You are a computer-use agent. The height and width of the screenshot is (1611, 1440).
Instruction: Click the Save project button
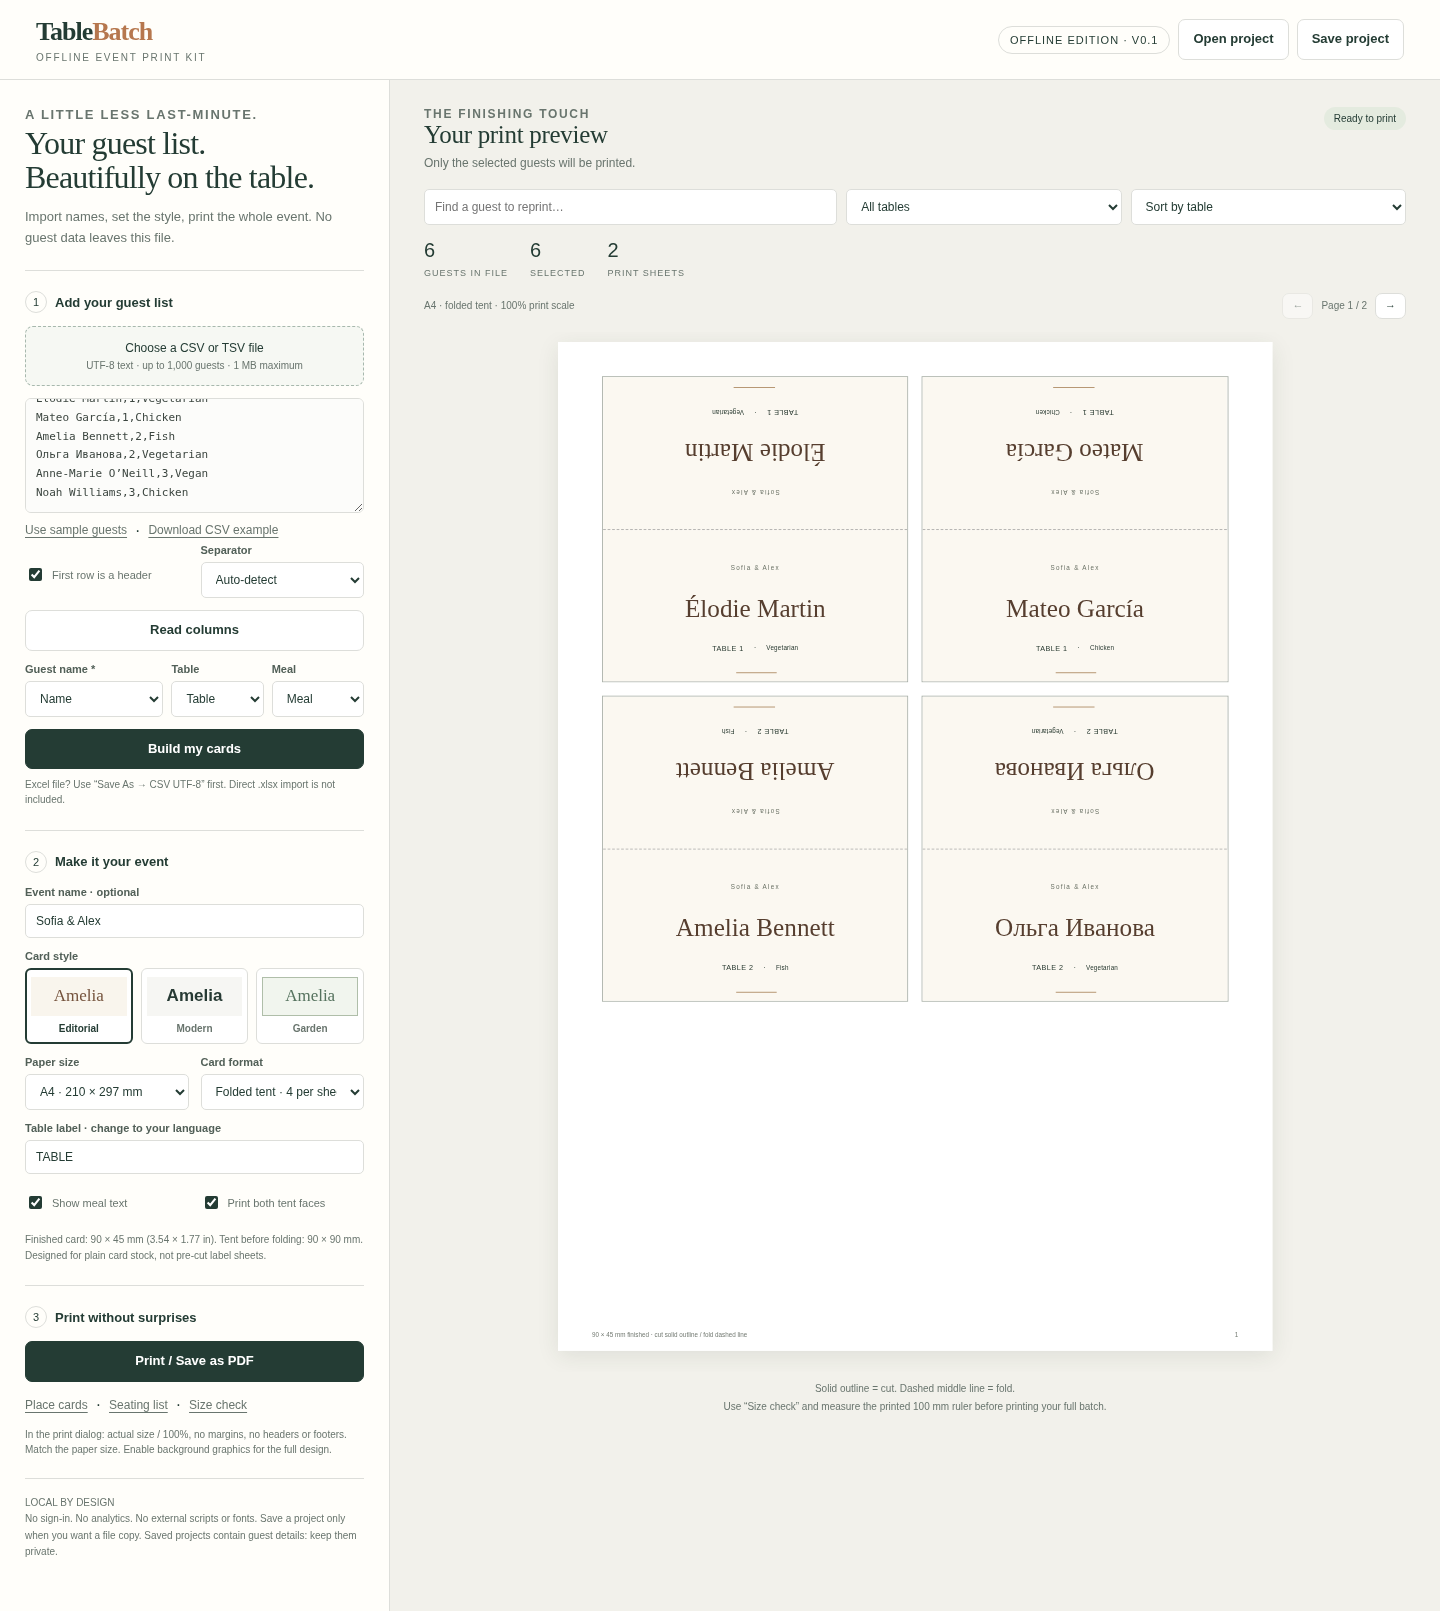(x=1350, y=39)
